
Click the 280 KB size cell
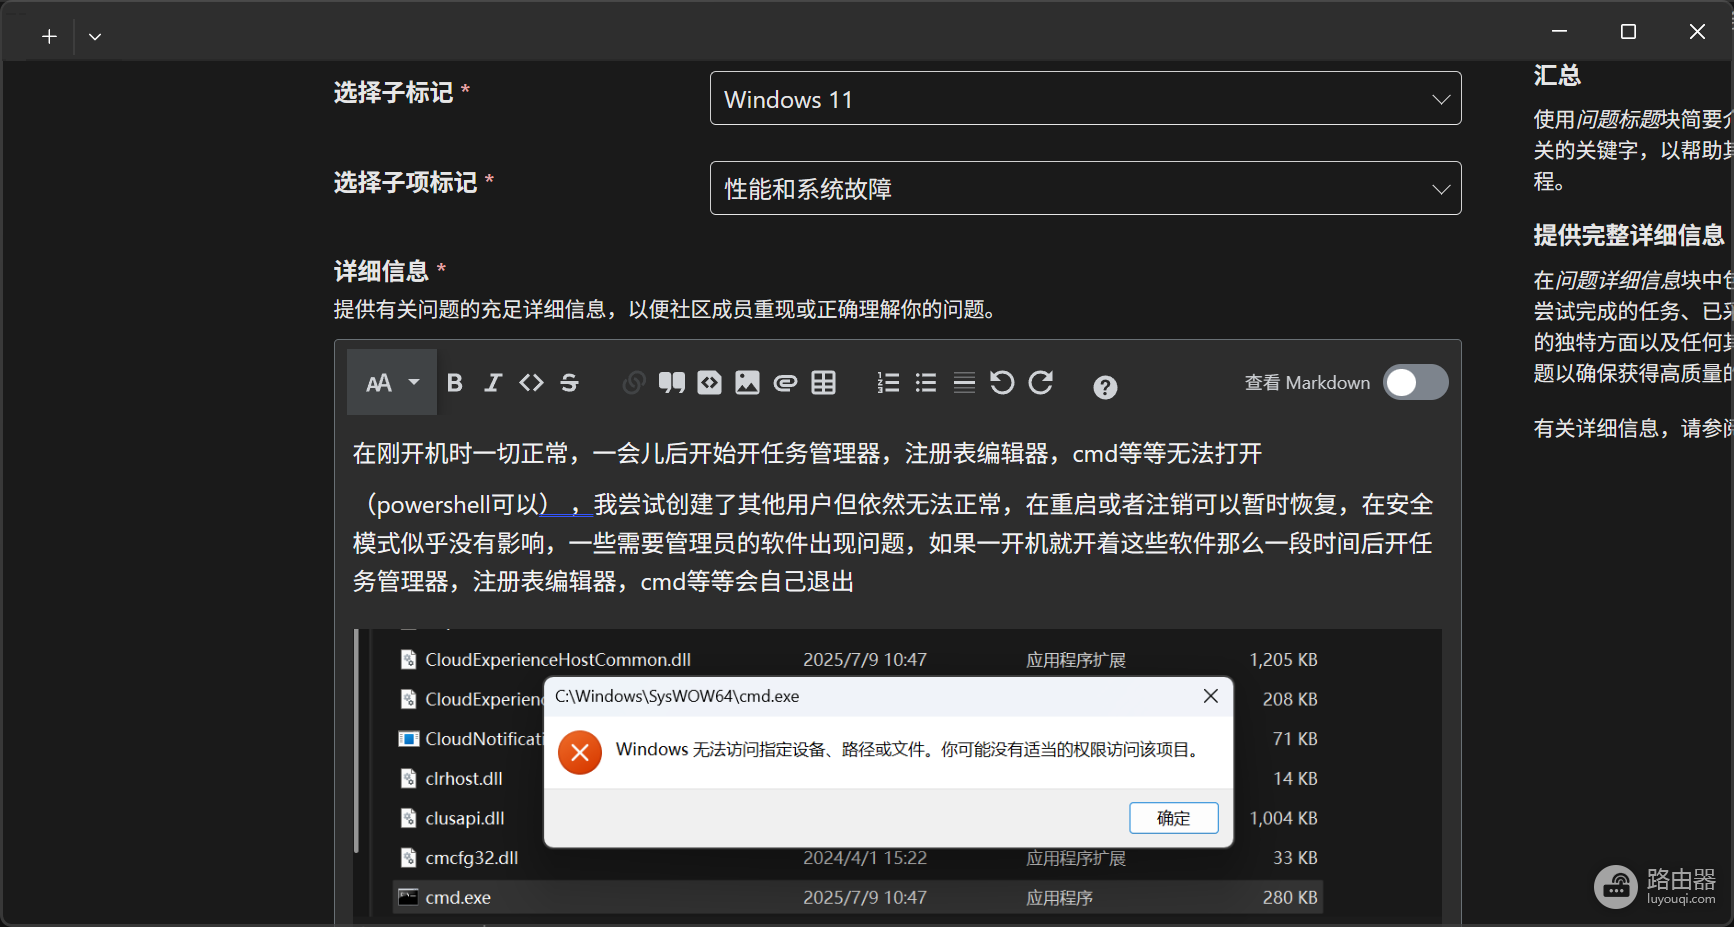click(1290, 897)
